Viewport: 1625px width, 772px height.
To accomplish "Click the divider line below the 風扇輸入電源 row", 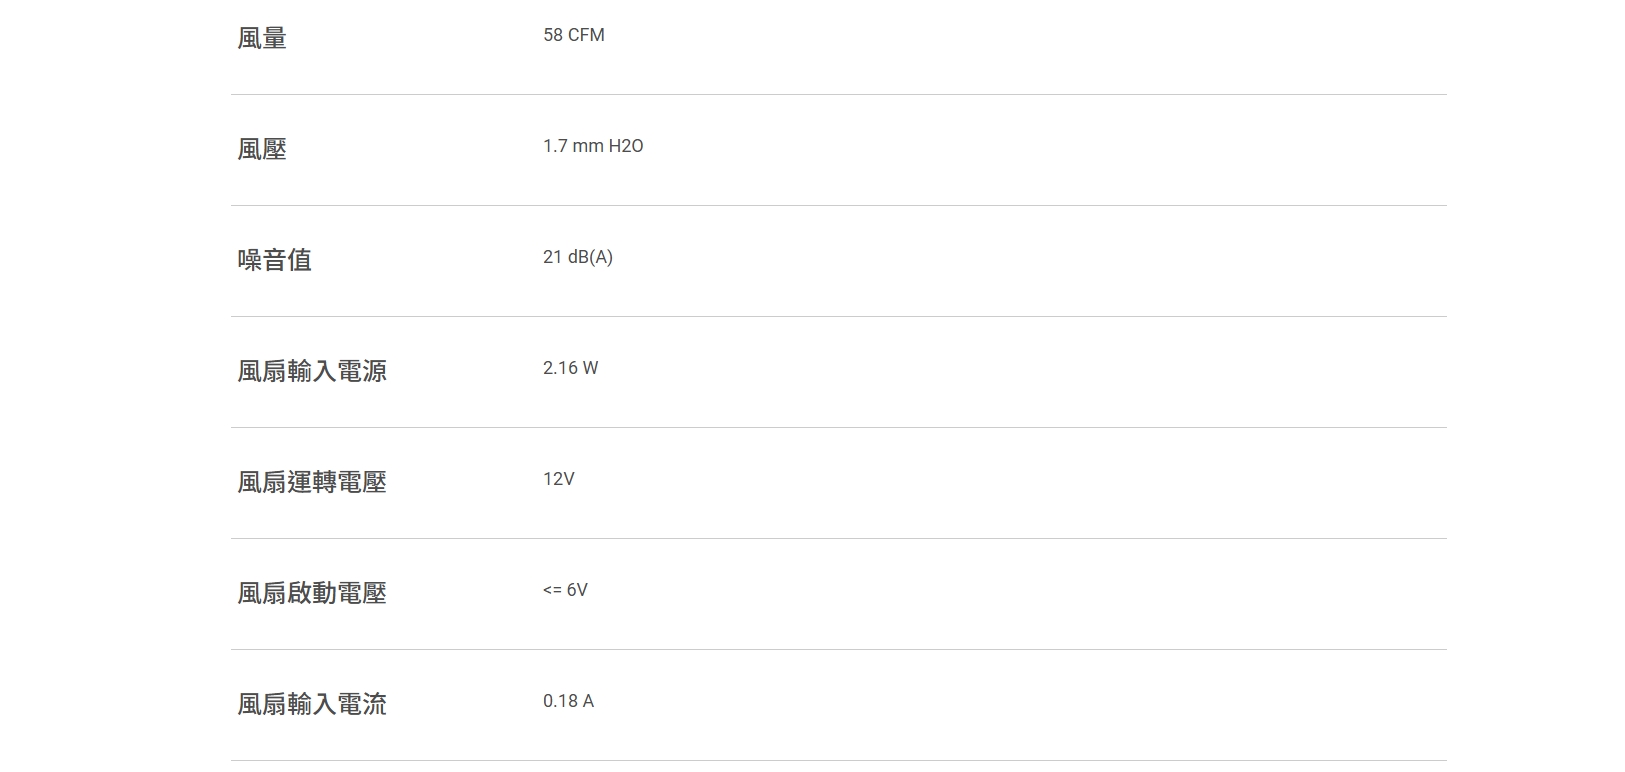I will (x=838, y=428).
